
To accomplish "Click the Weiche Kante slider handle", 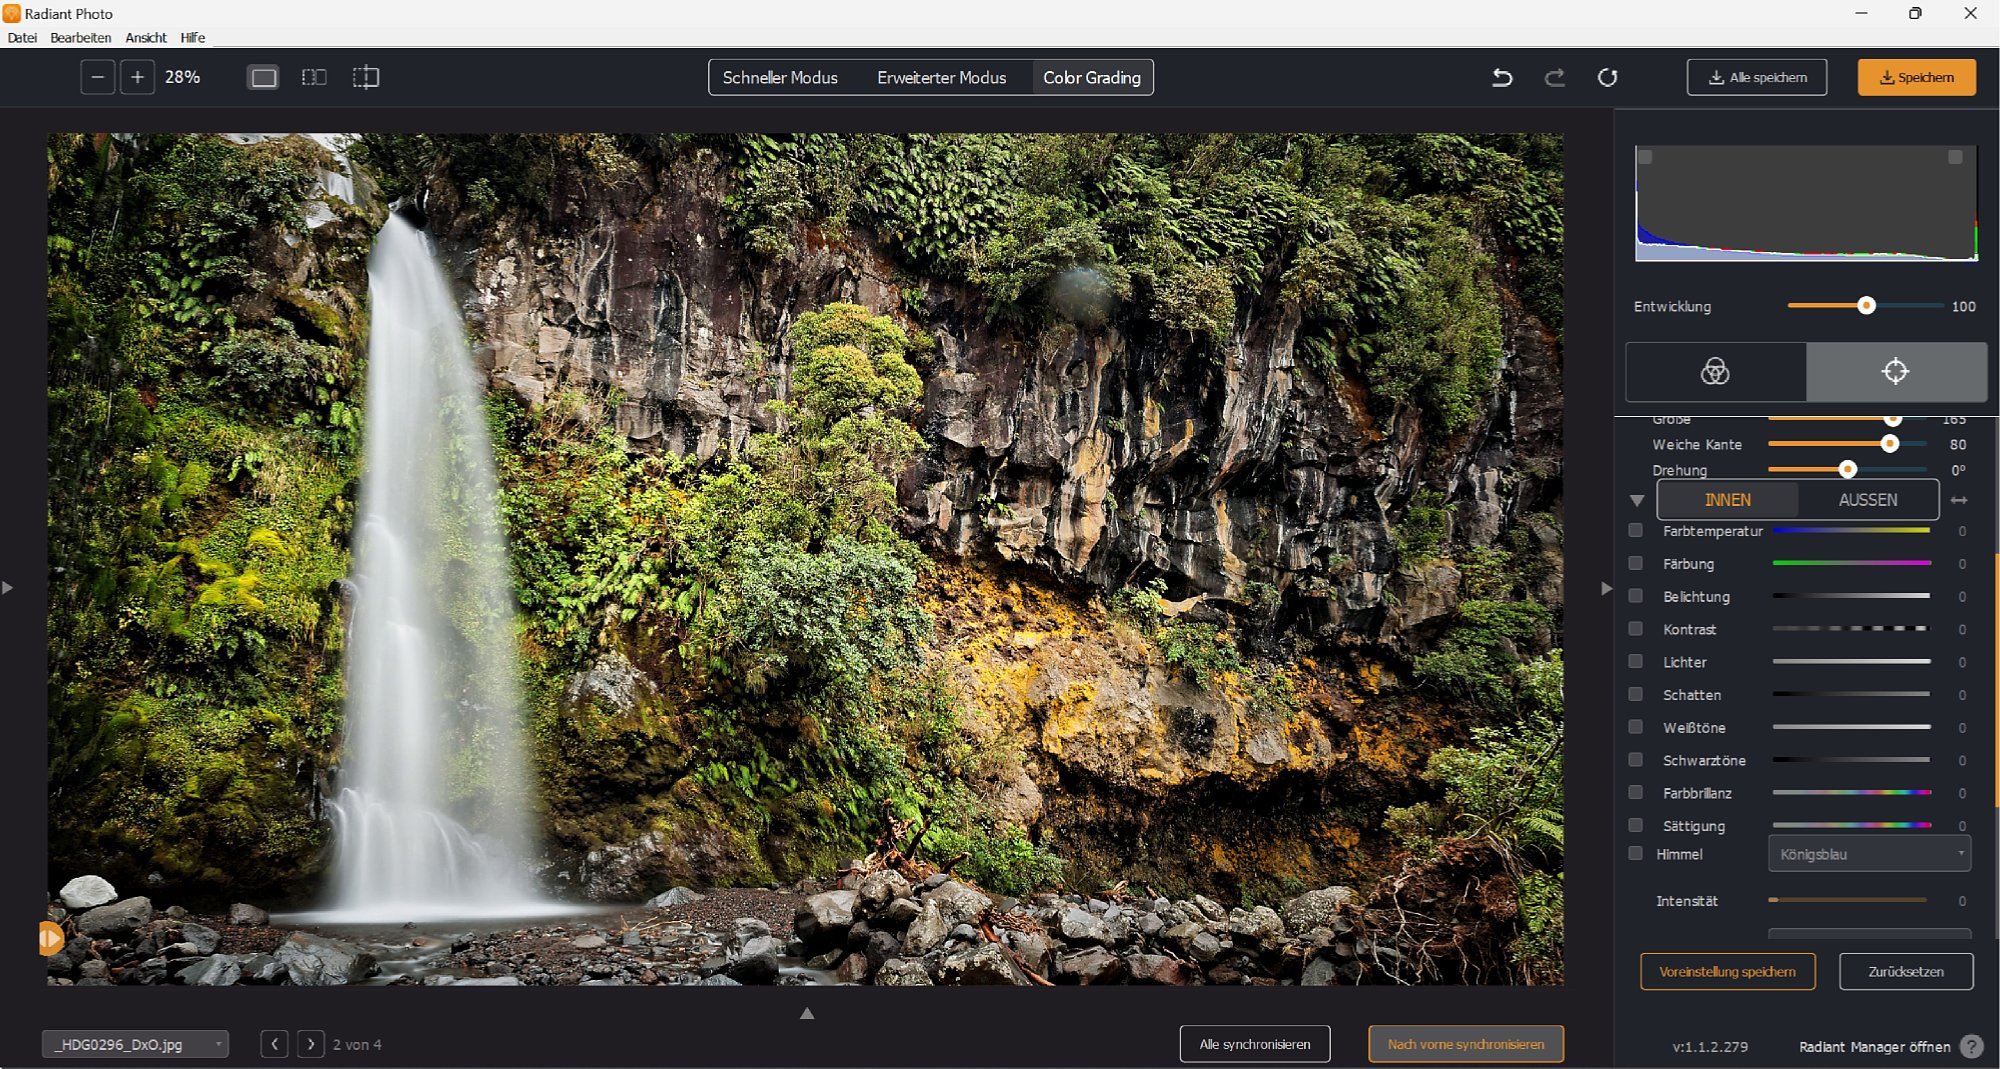I will (x=1889, y=444).
